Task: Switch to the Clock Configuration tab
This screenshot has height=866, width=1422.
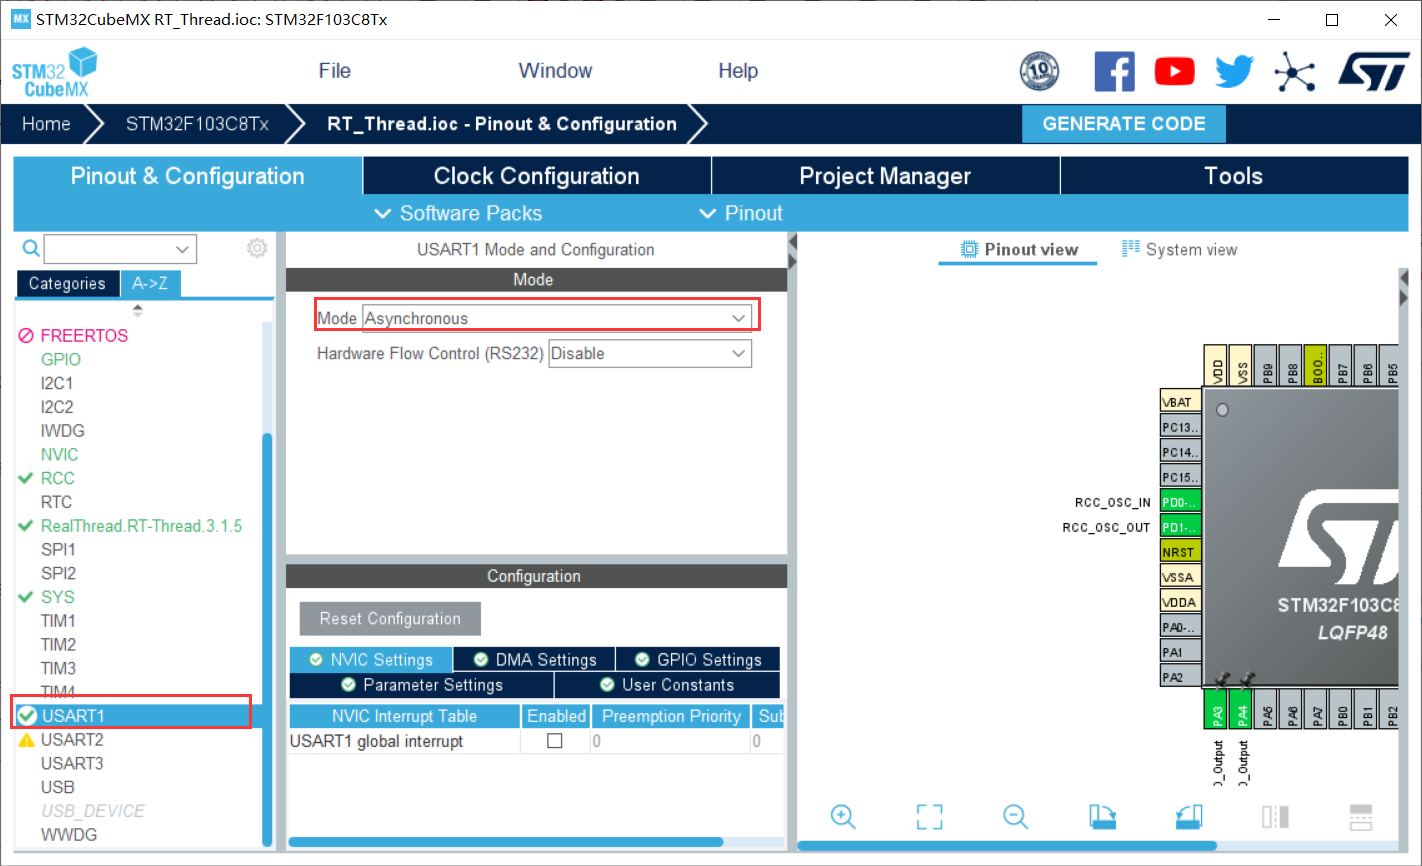Action: 537,176
